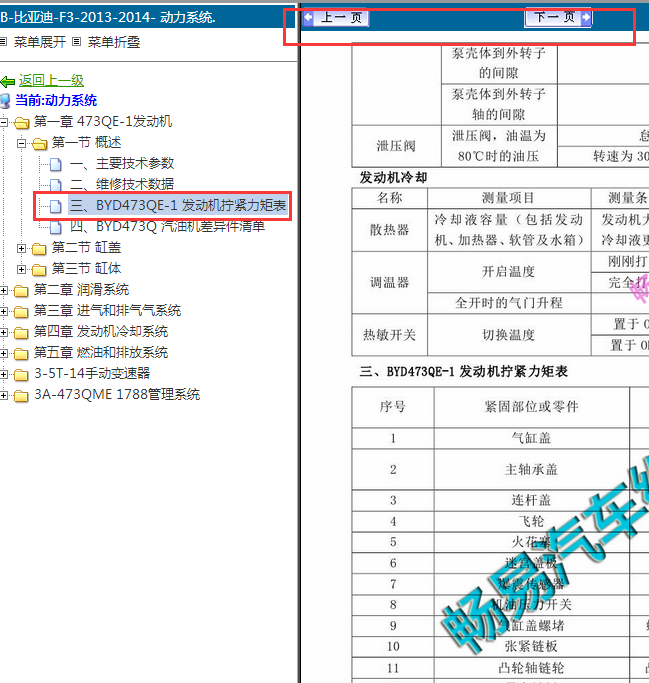Click 返回上一级 link

tap(51, 80)
